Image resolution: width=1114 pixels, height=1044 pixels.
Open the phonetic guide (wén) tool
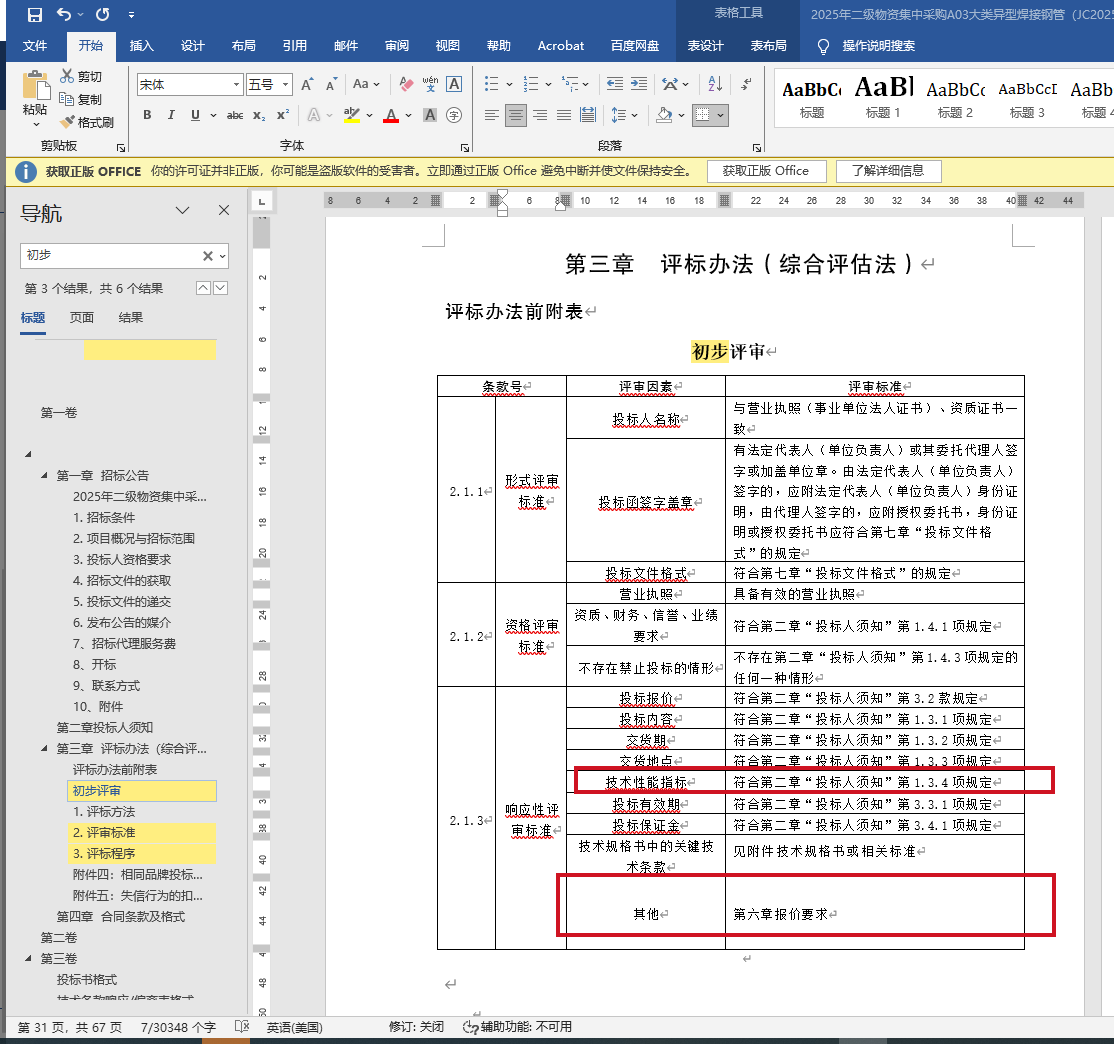(x=430, y=85)
